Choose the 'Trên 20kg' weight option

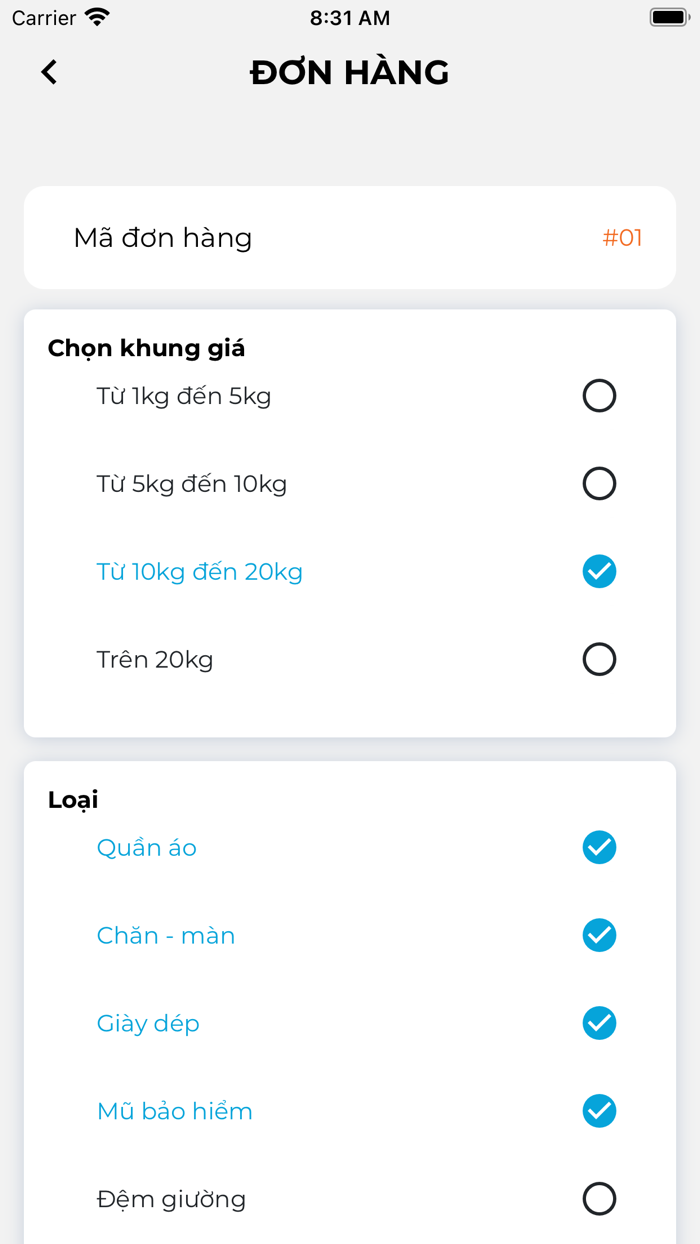tap(599, 659)
